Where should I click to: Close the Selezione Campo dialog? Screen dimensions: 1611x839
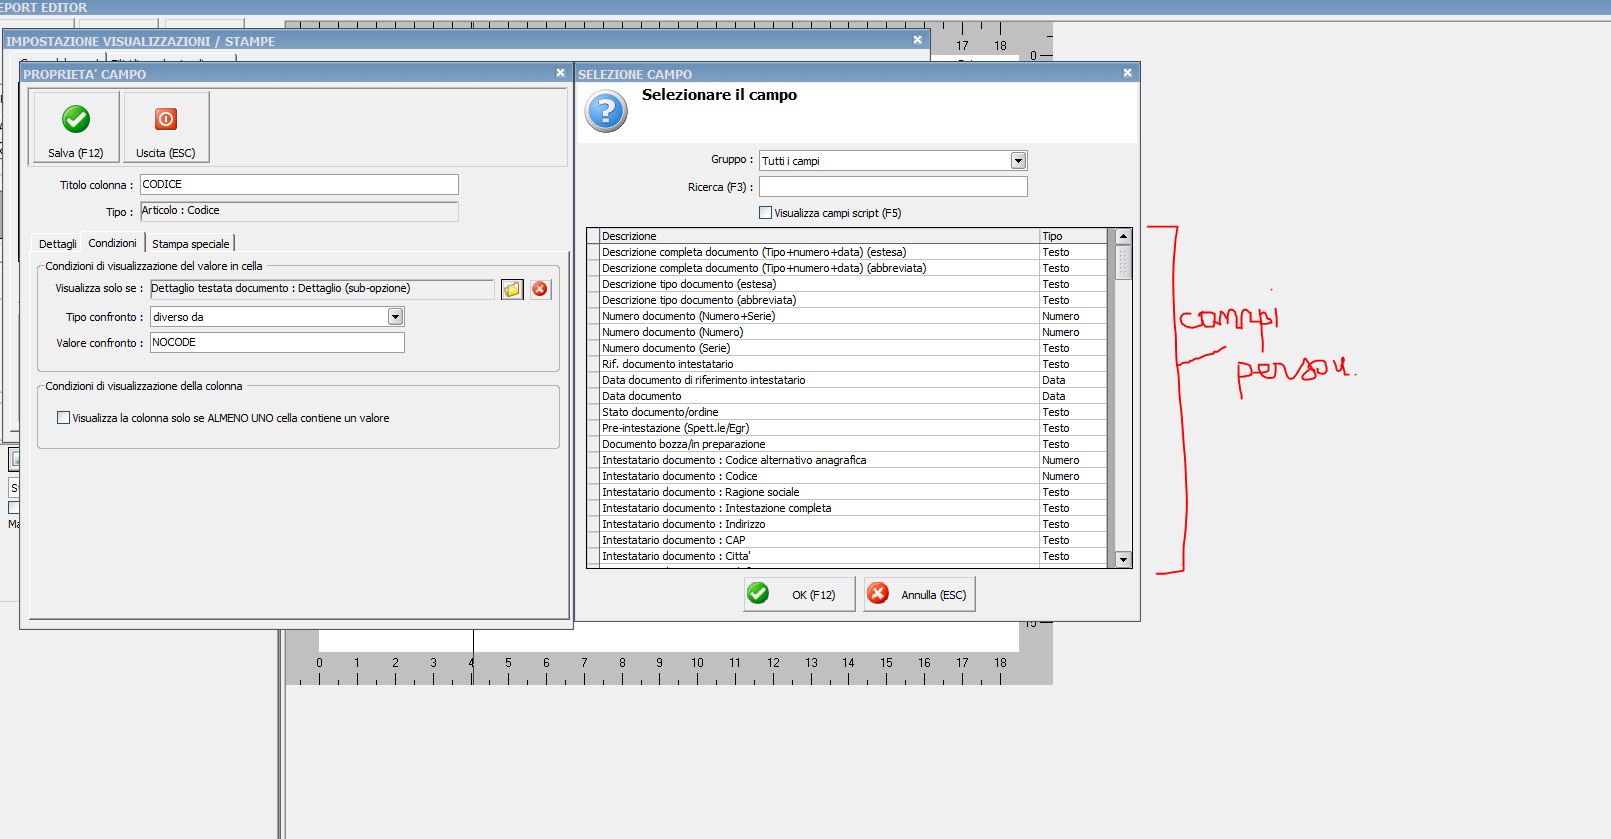1127,73
